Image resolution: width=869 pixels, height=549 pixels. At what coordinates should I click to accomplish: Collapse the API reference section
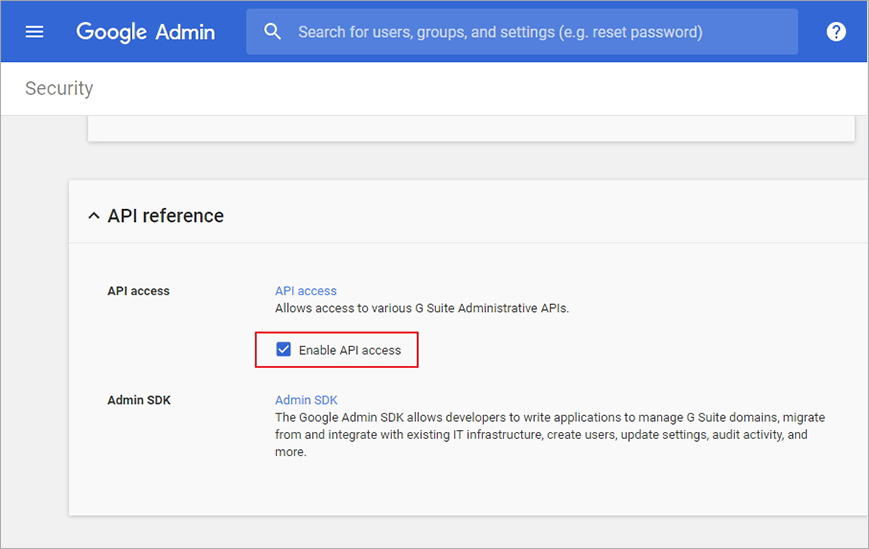(x=94, y=216)
